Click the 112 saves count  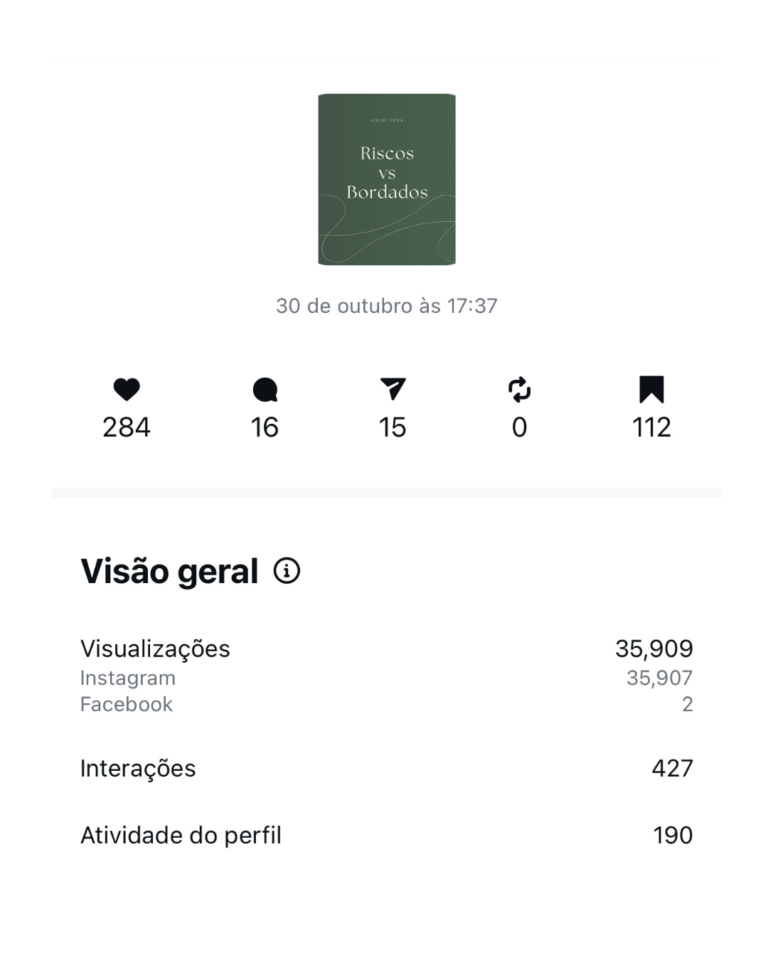point(651,428)
